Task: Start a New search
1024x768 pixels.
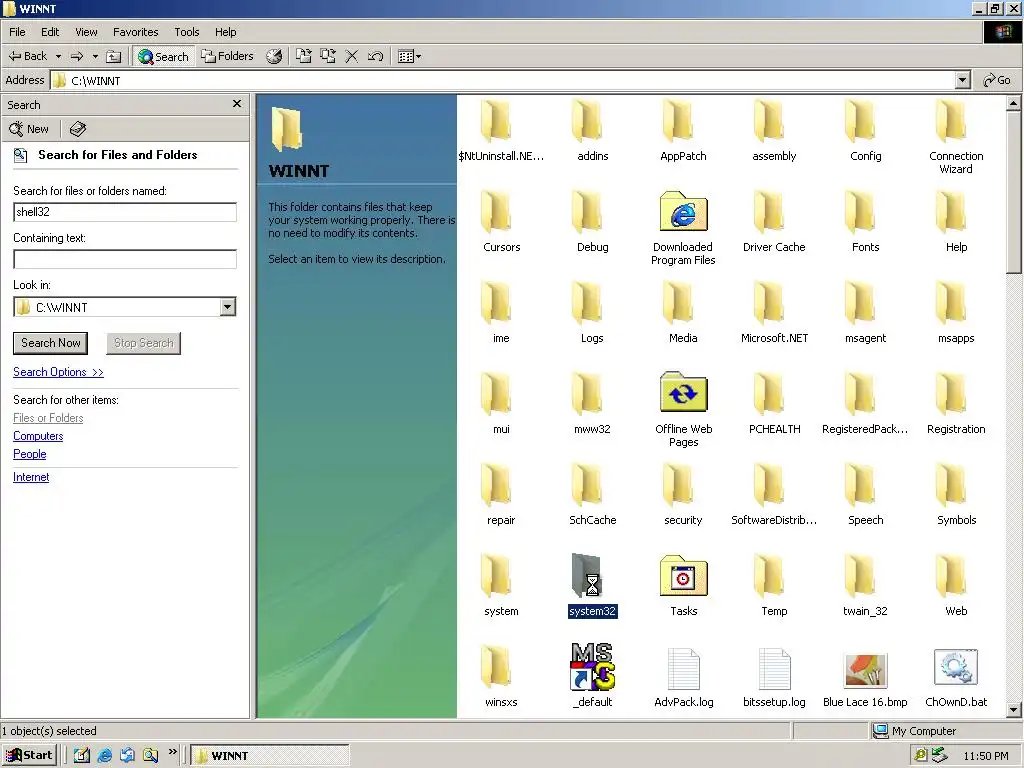Action: (29, 129)
